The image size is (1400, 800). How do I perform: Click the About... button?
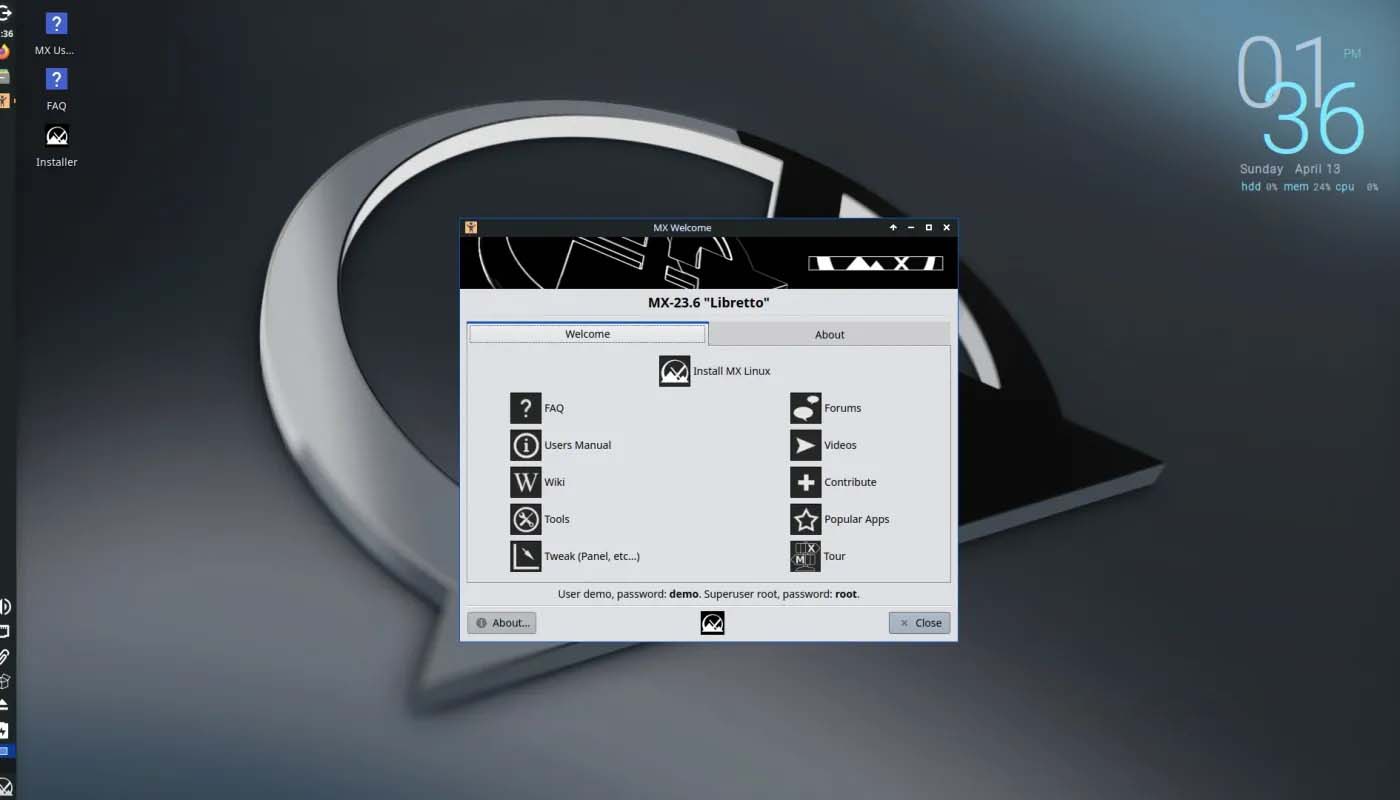point(501,623)
